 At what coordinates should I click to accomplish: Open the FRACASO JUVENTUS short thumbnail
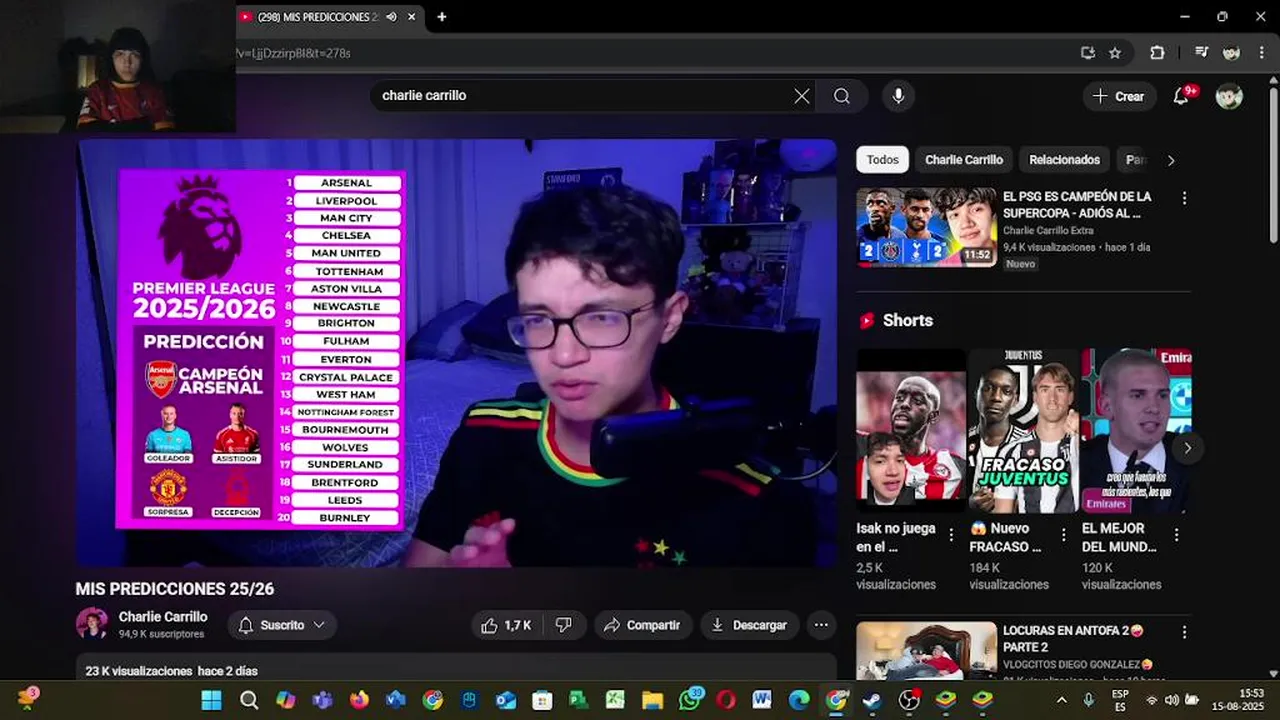(x=1024, y=430)
